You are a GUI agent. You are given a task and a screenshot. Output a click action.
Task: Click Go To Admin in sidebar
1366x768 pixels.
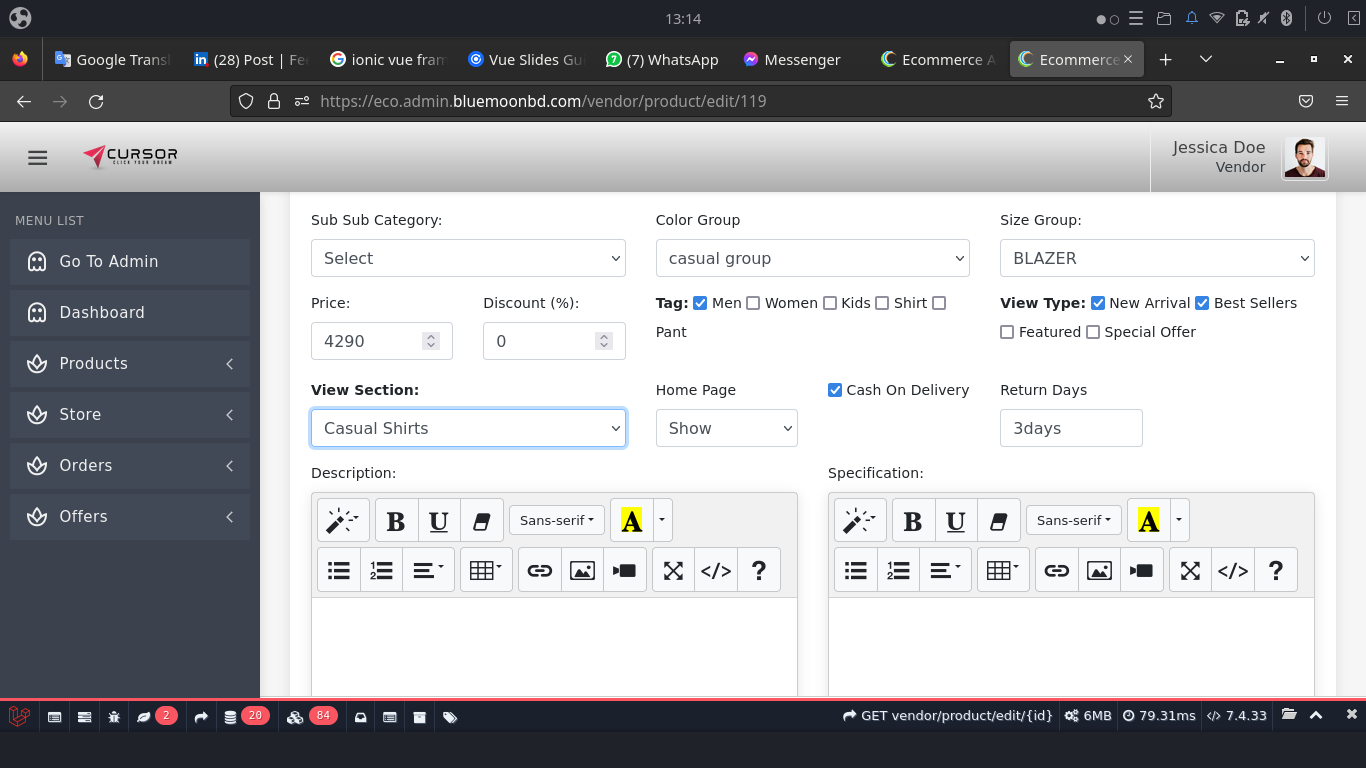[x=130, y=261]
